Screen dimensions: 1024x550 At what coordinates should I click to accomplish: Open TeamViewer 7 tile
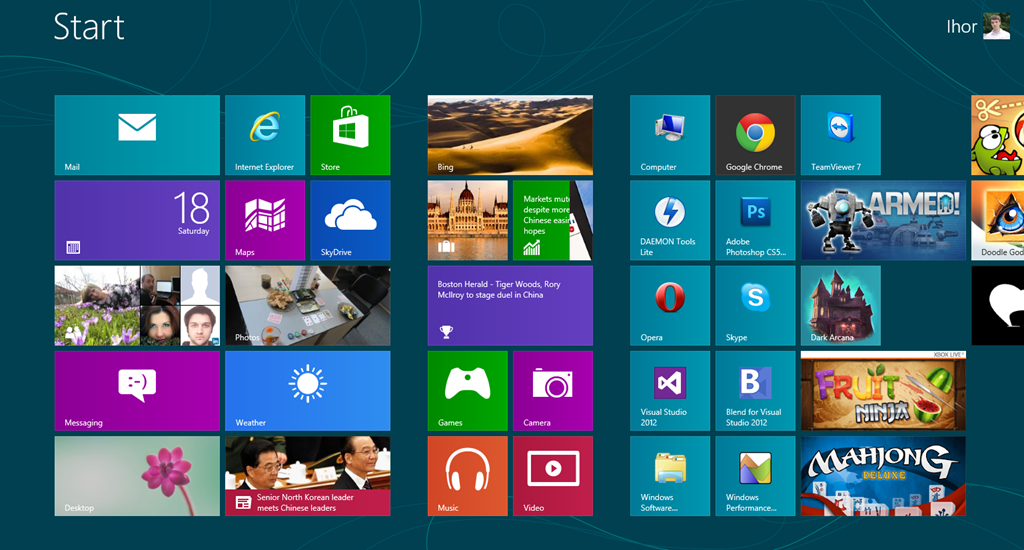pyautogui.click(x=840, y=135)
